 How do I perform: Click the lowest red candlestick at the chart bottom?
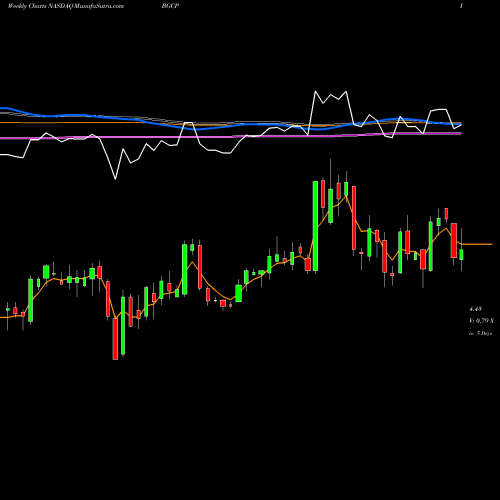(x=115, y=339)
